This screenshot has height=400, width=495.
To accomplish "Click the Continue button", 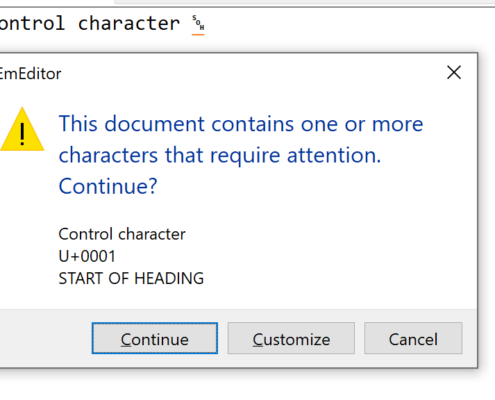I will click(x=155, y=338).
